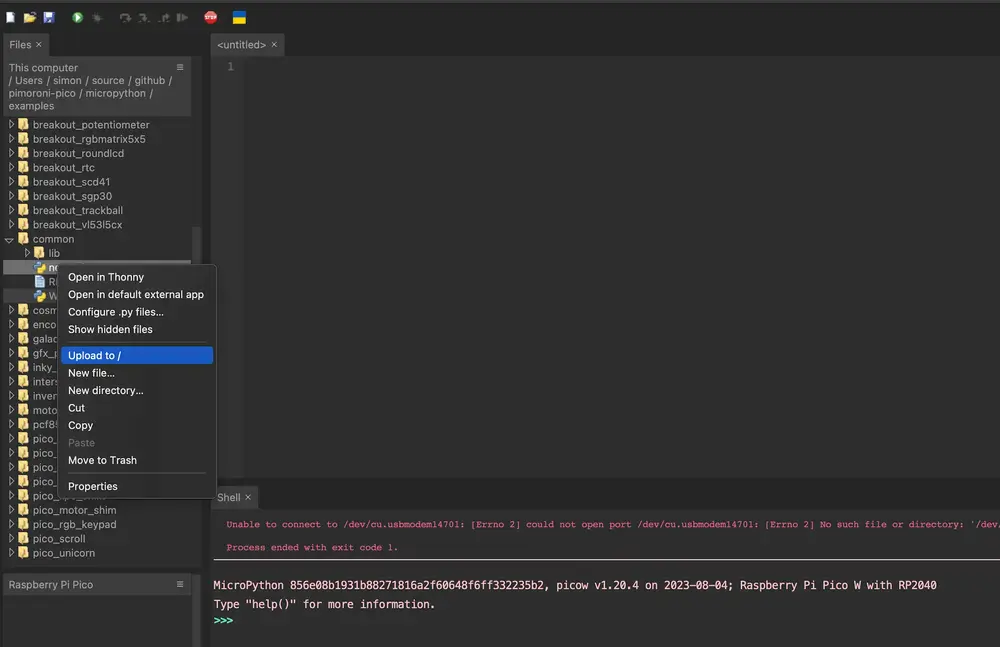Switch to the Shell tab
The image size is (1000, 647).
231,496
